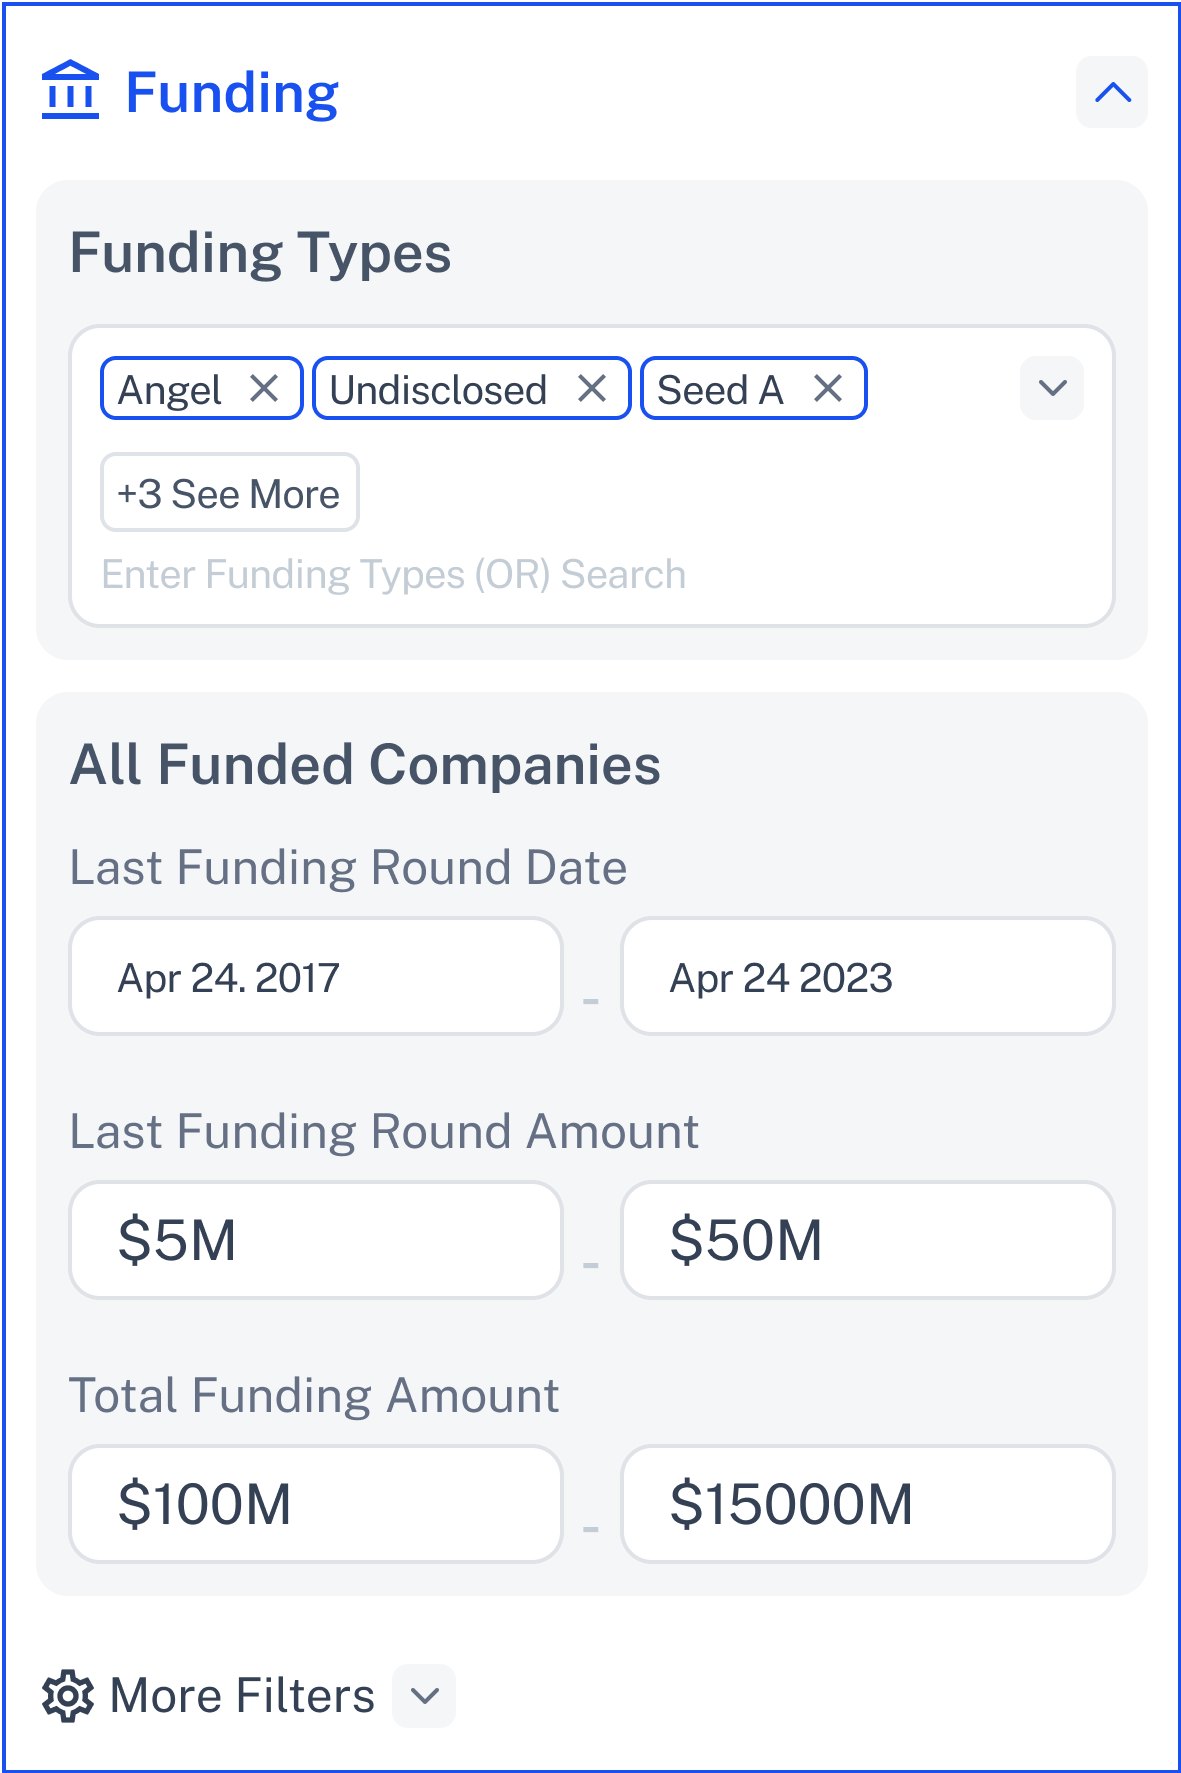Expand More Filters chevron
Screen dimensions: 1181x1773
point(425,1696)
